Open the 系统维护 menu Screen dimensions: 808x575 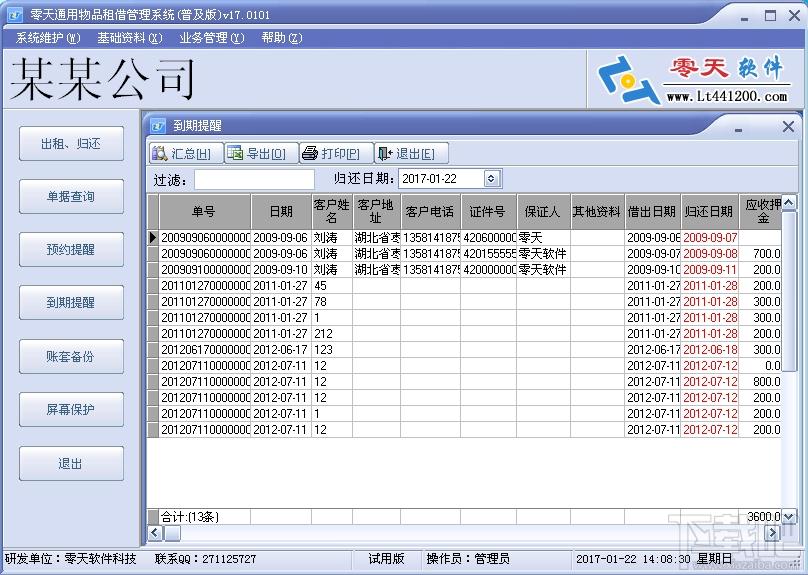point(47,38)
